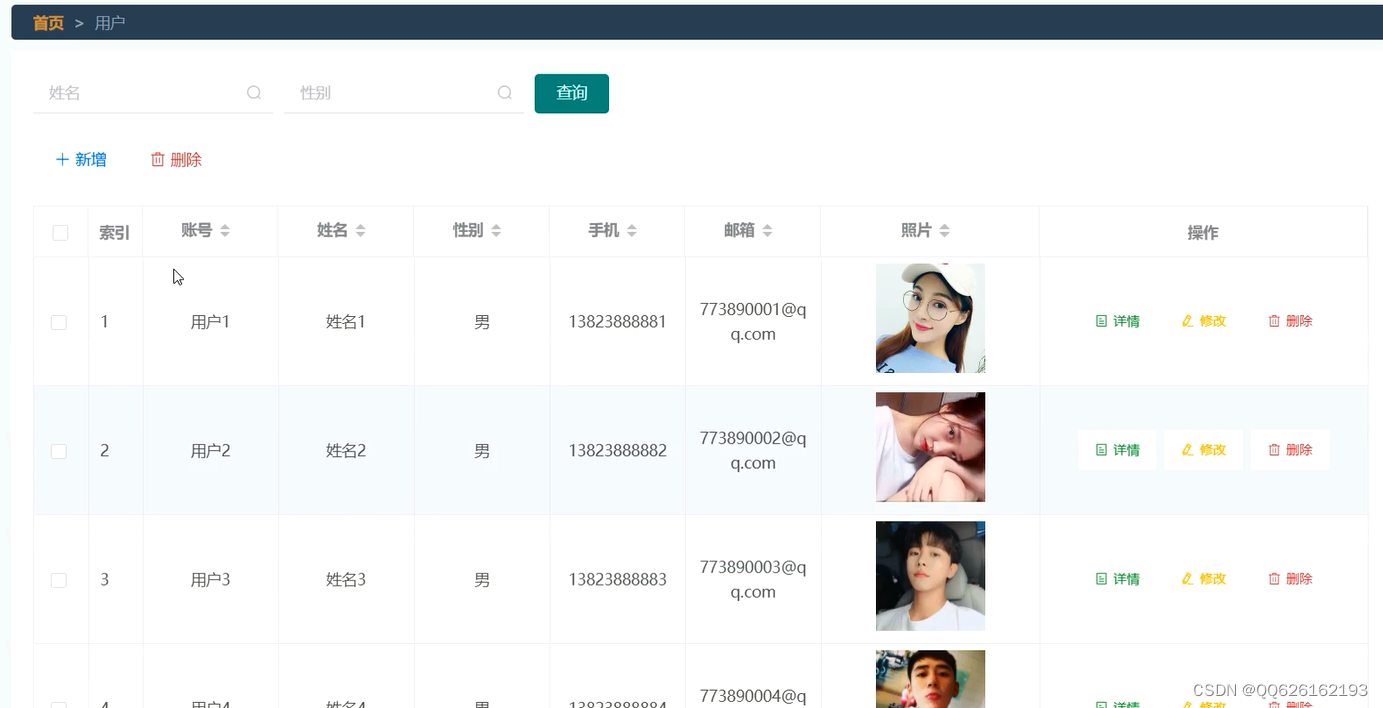Click the email 773890004@qq.com
This screenshot has height=708, width=1383.
(x=753, y=696)
